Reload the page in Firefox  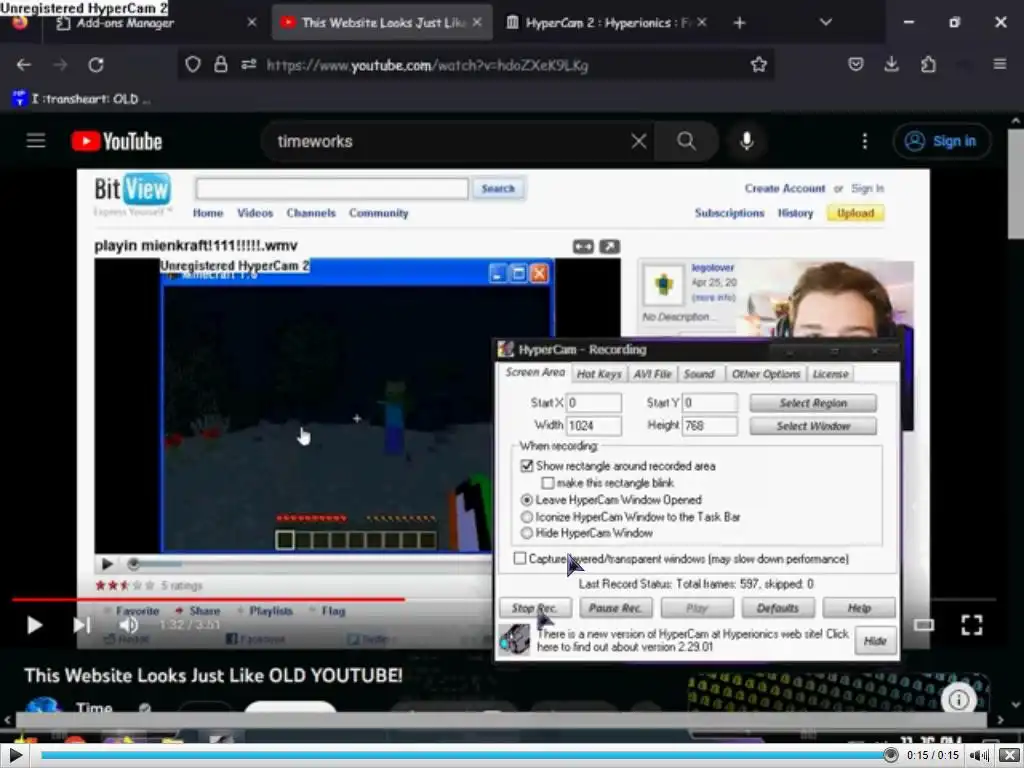[x=96, y=65]
